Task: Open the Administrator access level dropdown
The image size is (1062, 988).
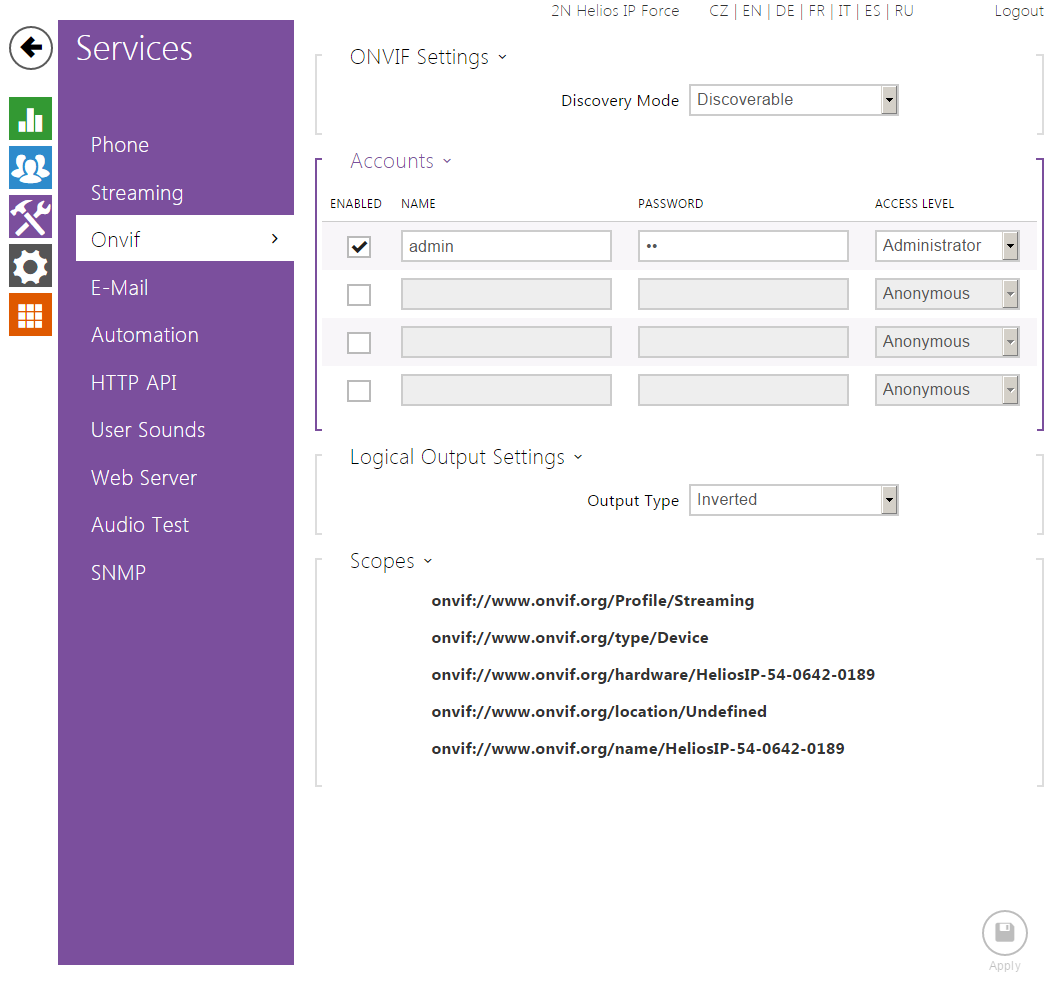Action: [946, 246]
